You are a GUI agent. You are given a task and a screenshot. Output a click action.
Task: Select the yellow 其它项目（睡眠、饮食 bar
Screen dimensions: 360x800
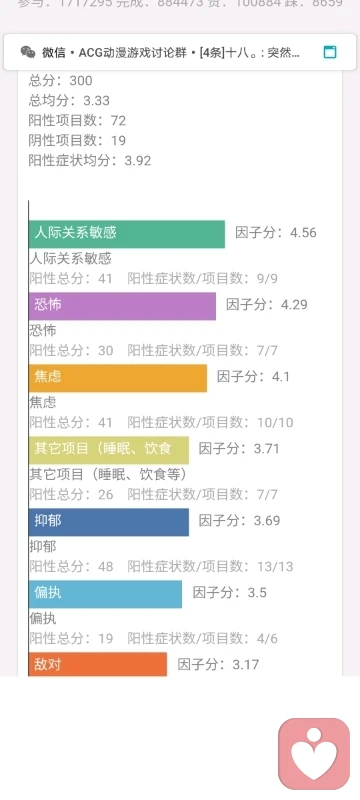(x=109, y=450)
